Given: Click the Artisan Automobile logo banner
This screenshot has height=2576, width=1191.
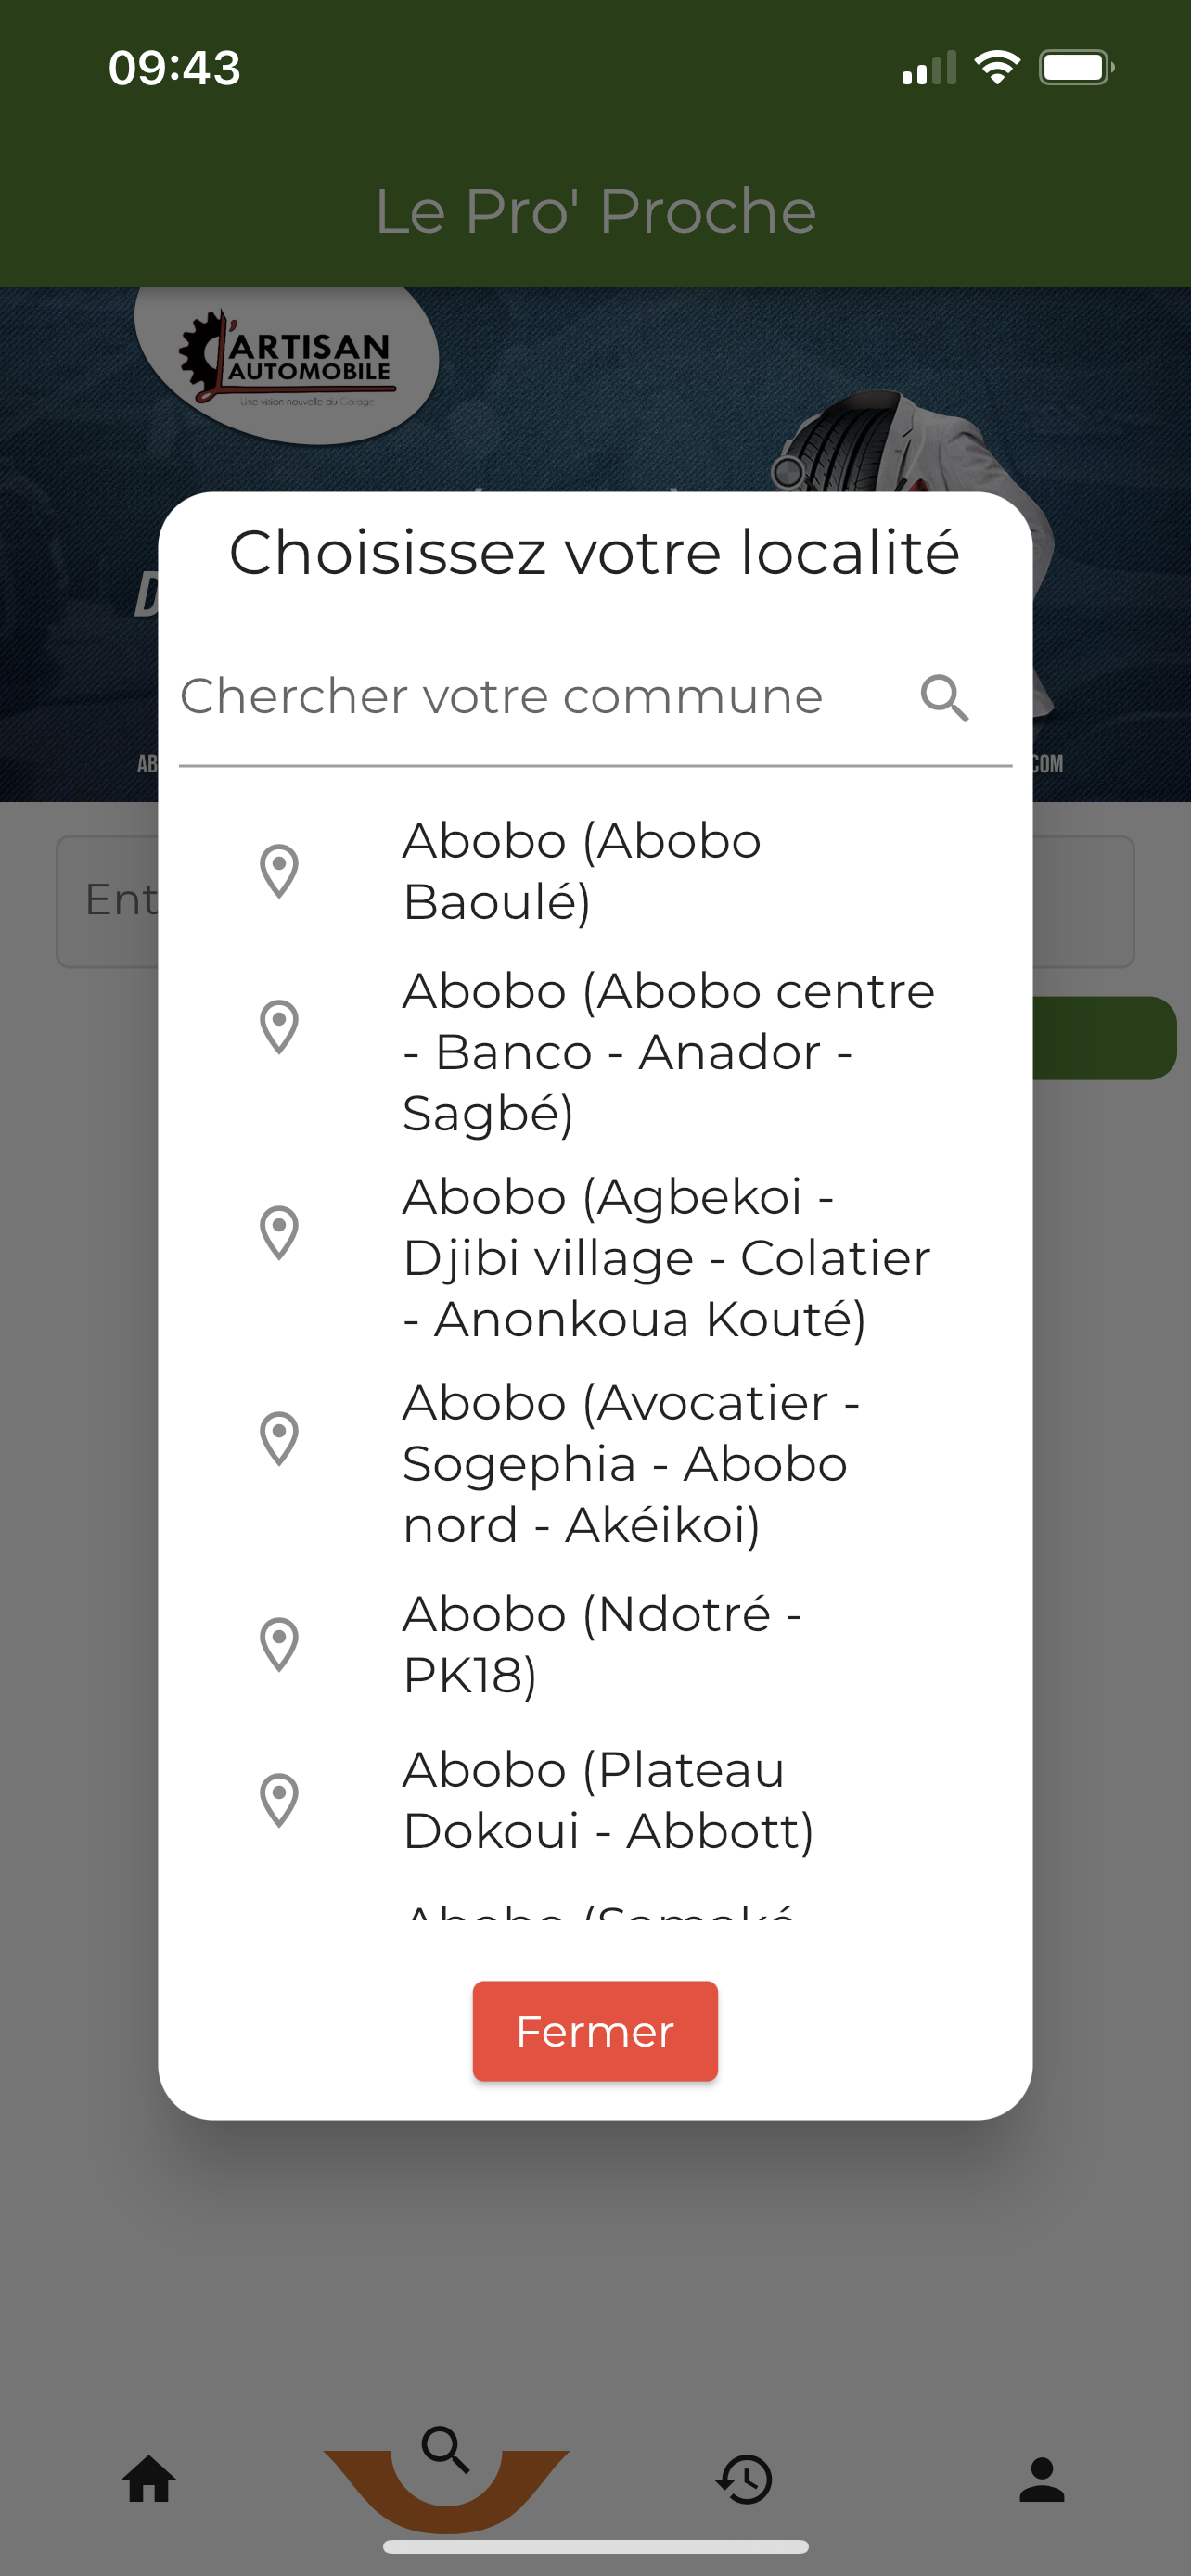Looking at the screenshot, I should [x=287, y=363].
